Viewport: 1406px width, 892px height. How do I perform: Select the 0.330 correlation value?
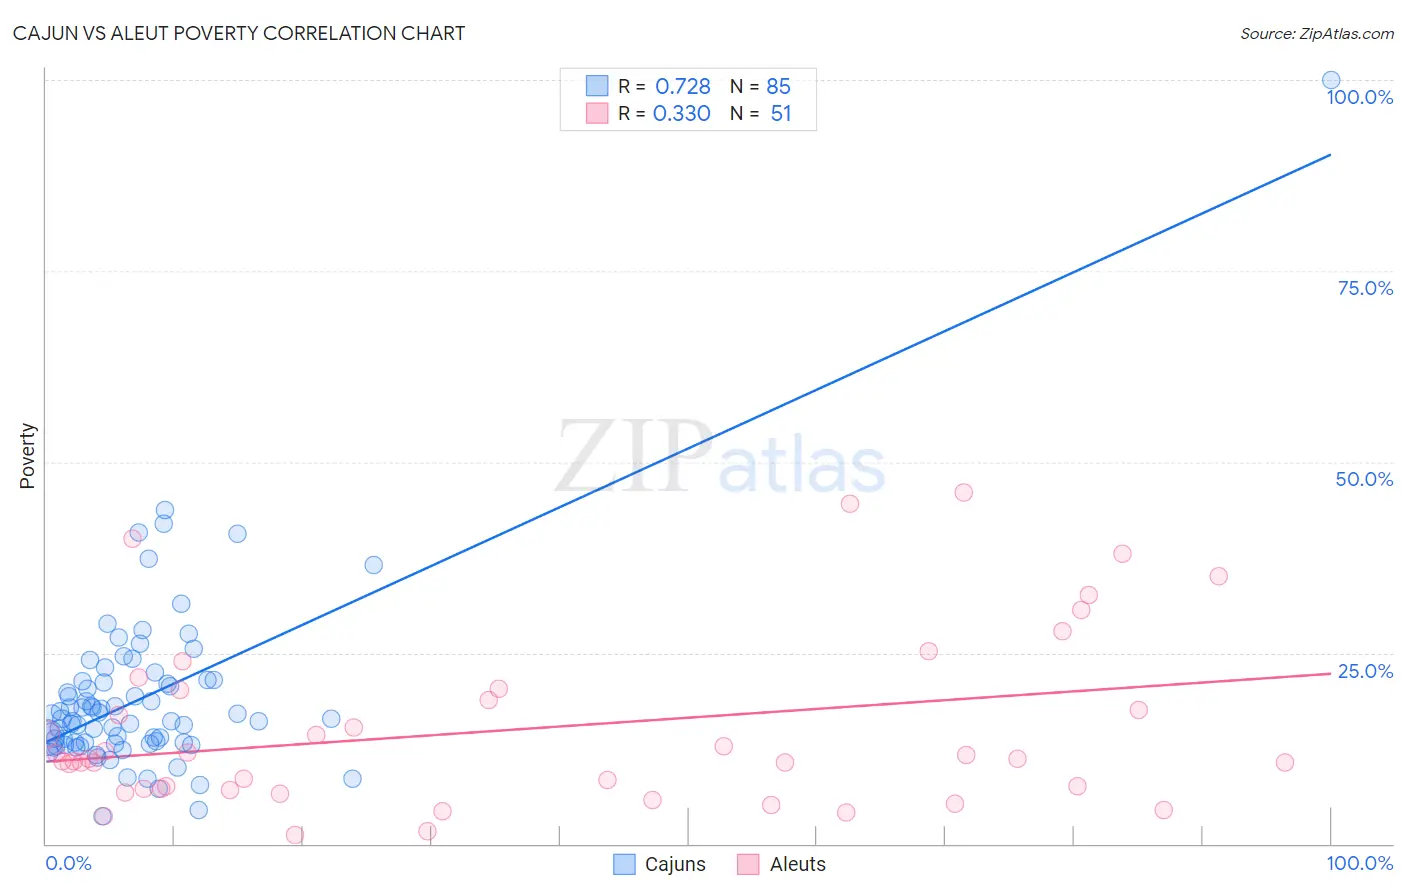(x=681, y=113)
